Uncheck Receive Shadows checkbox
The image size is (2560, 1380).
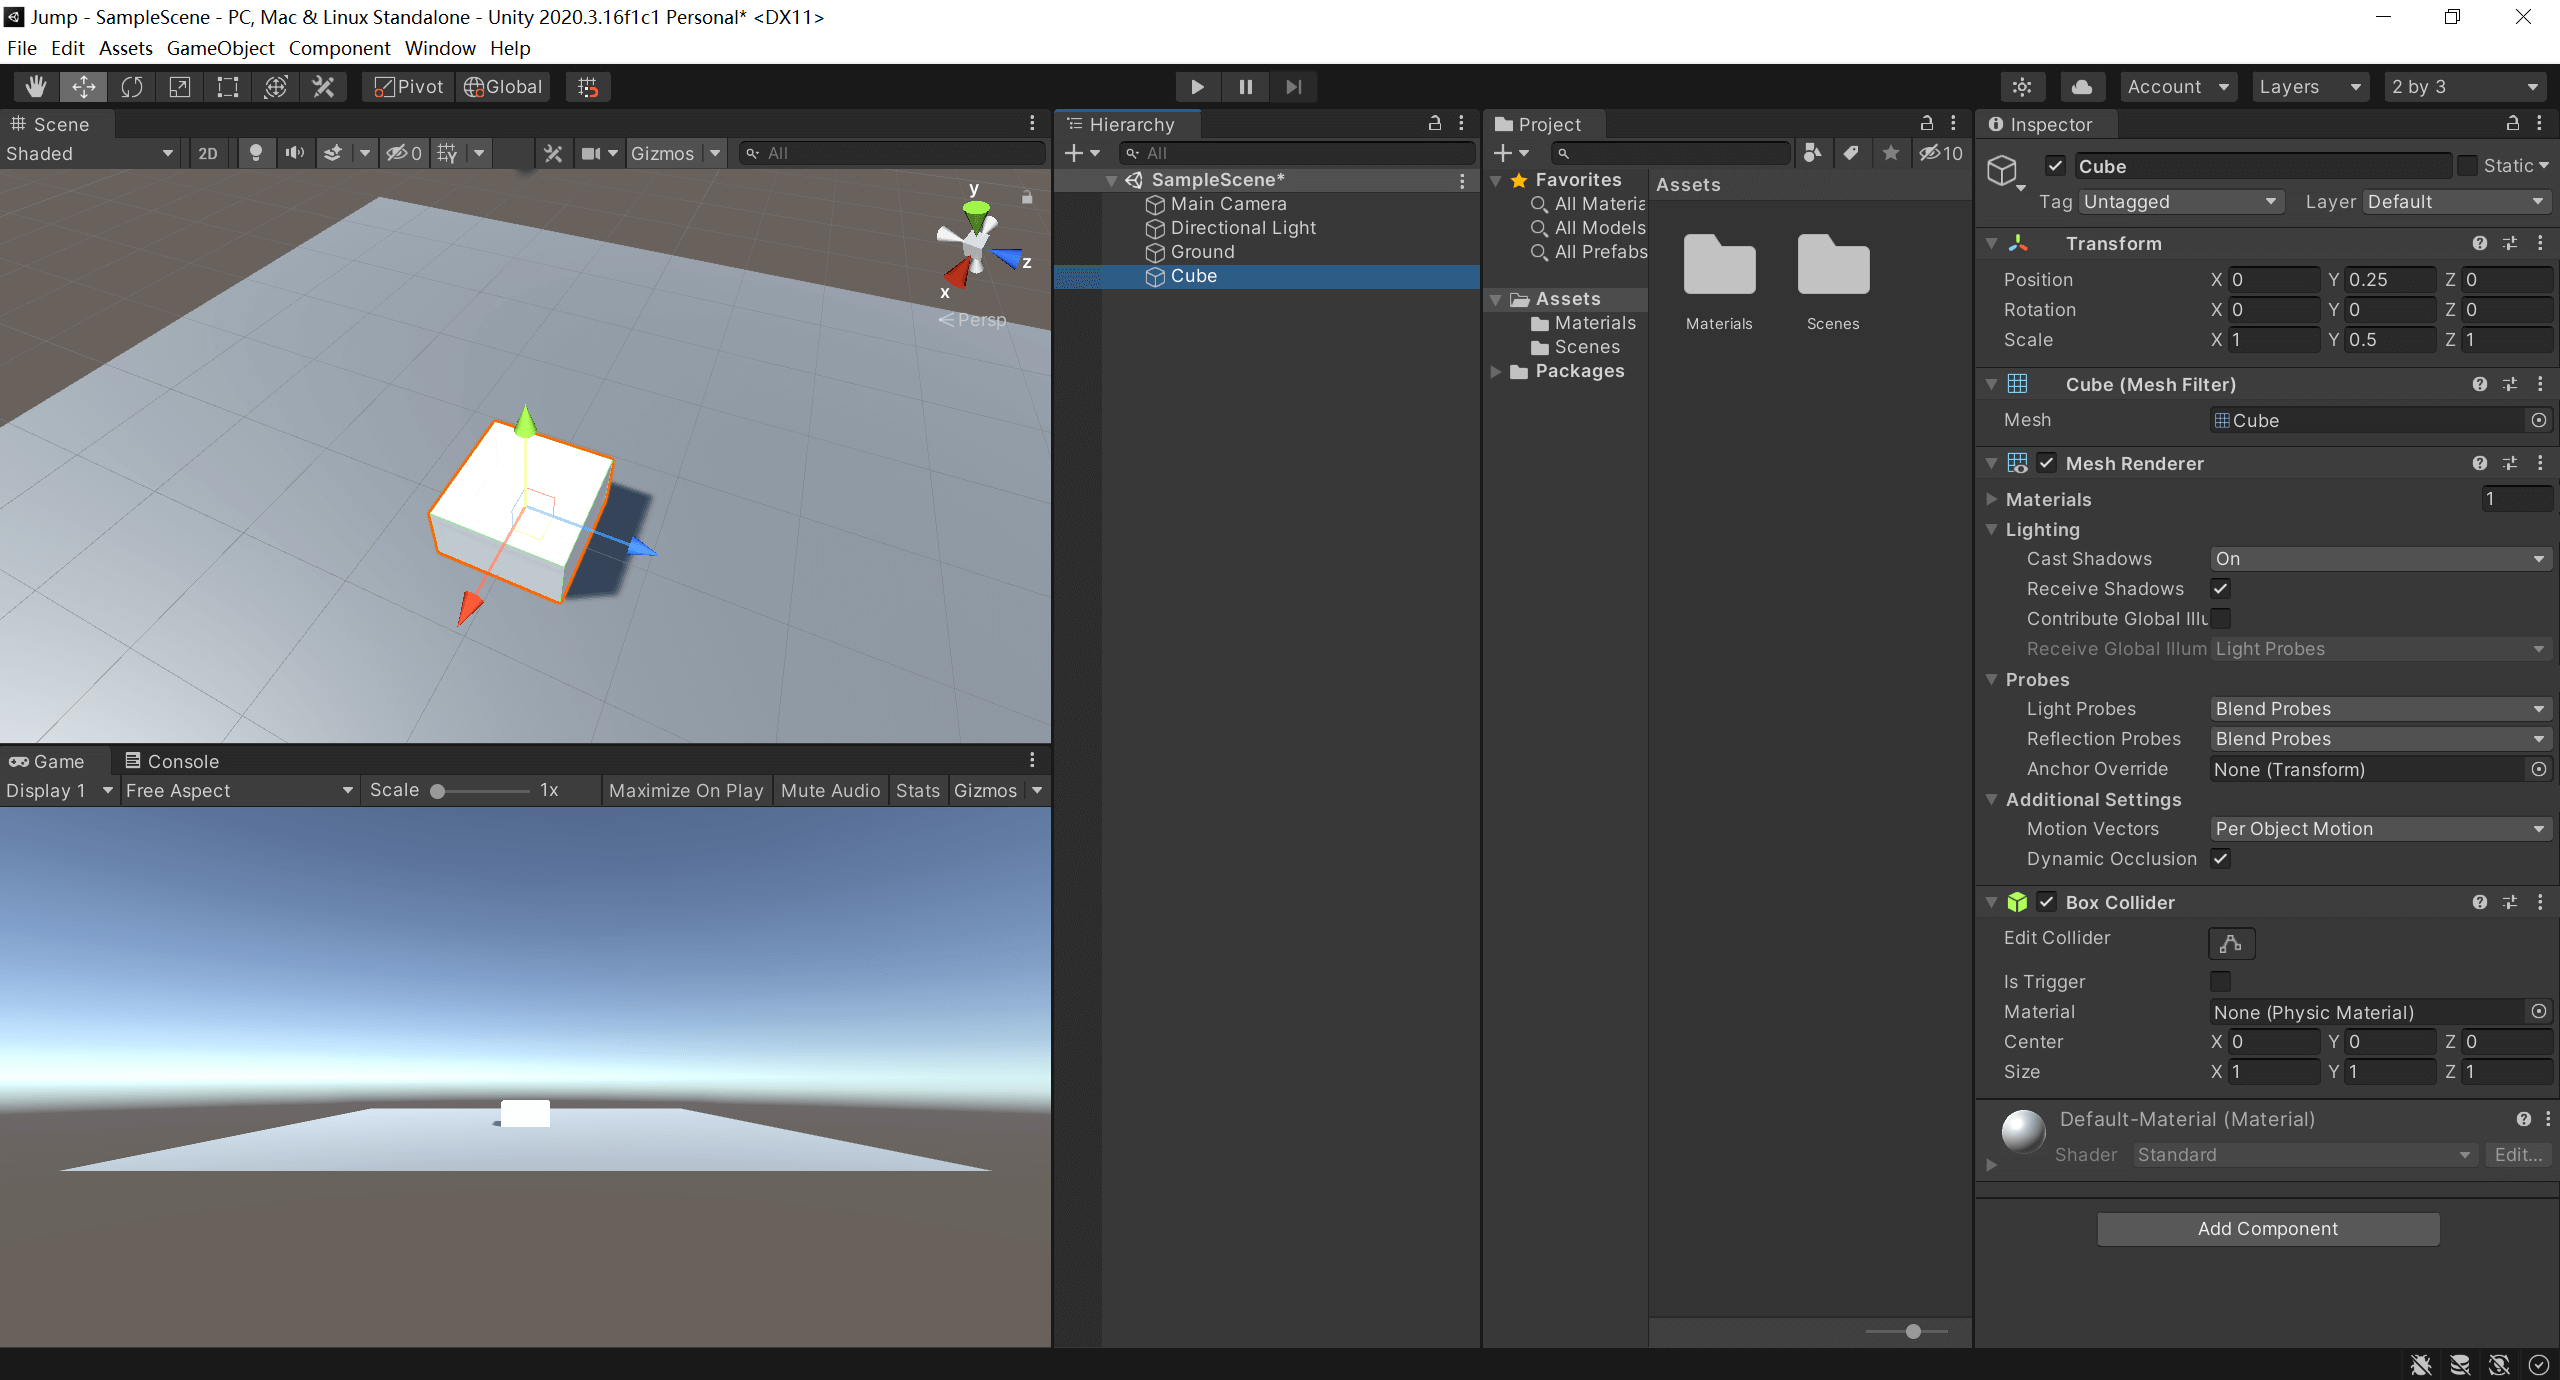point(2221,589)
